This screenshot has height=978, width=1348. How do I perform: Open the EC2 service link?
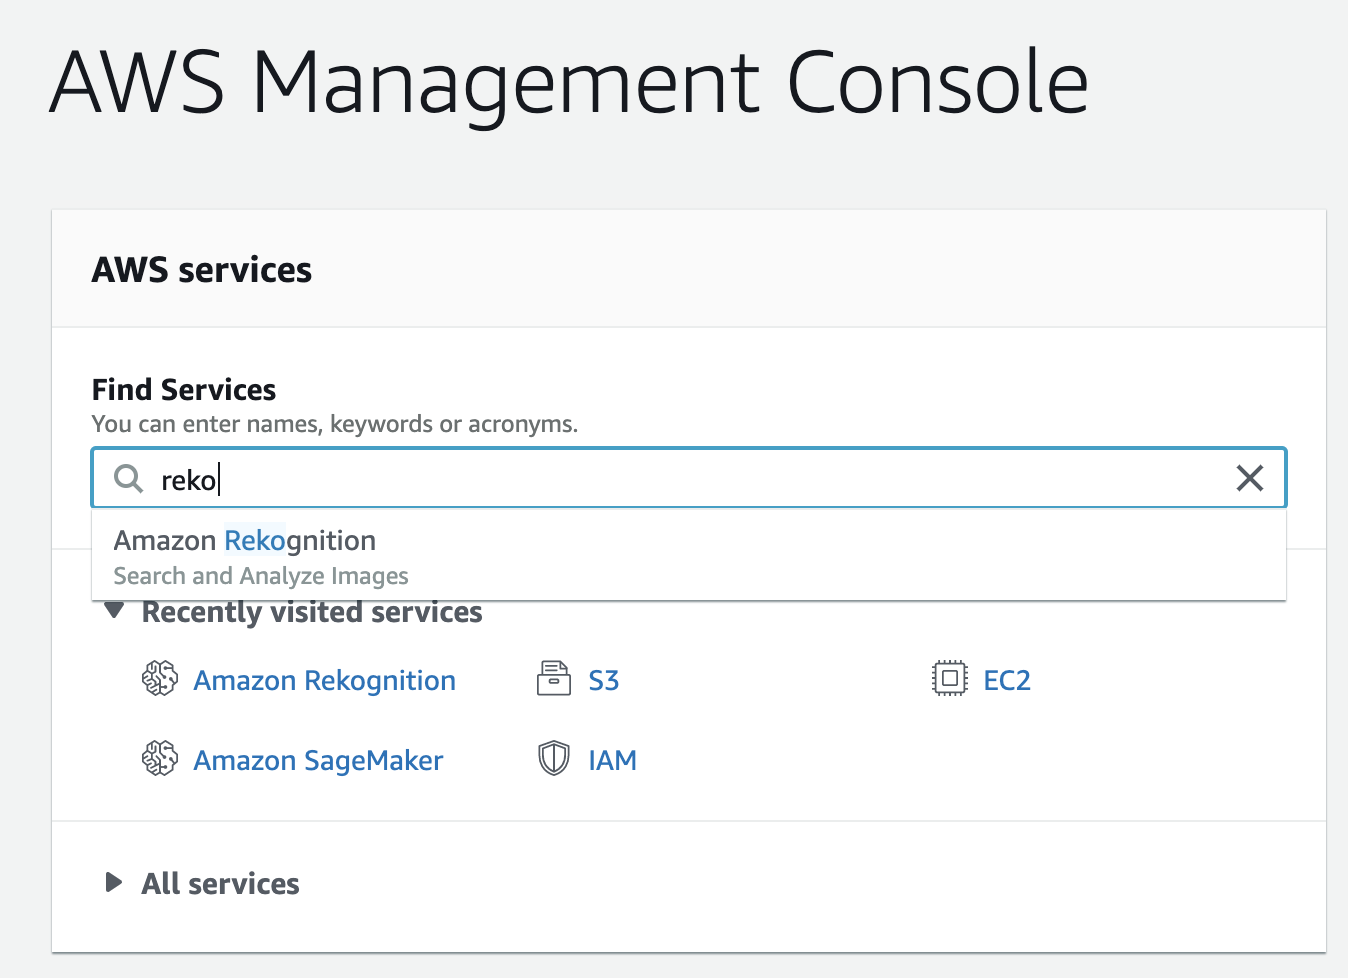pos(1006,681)
